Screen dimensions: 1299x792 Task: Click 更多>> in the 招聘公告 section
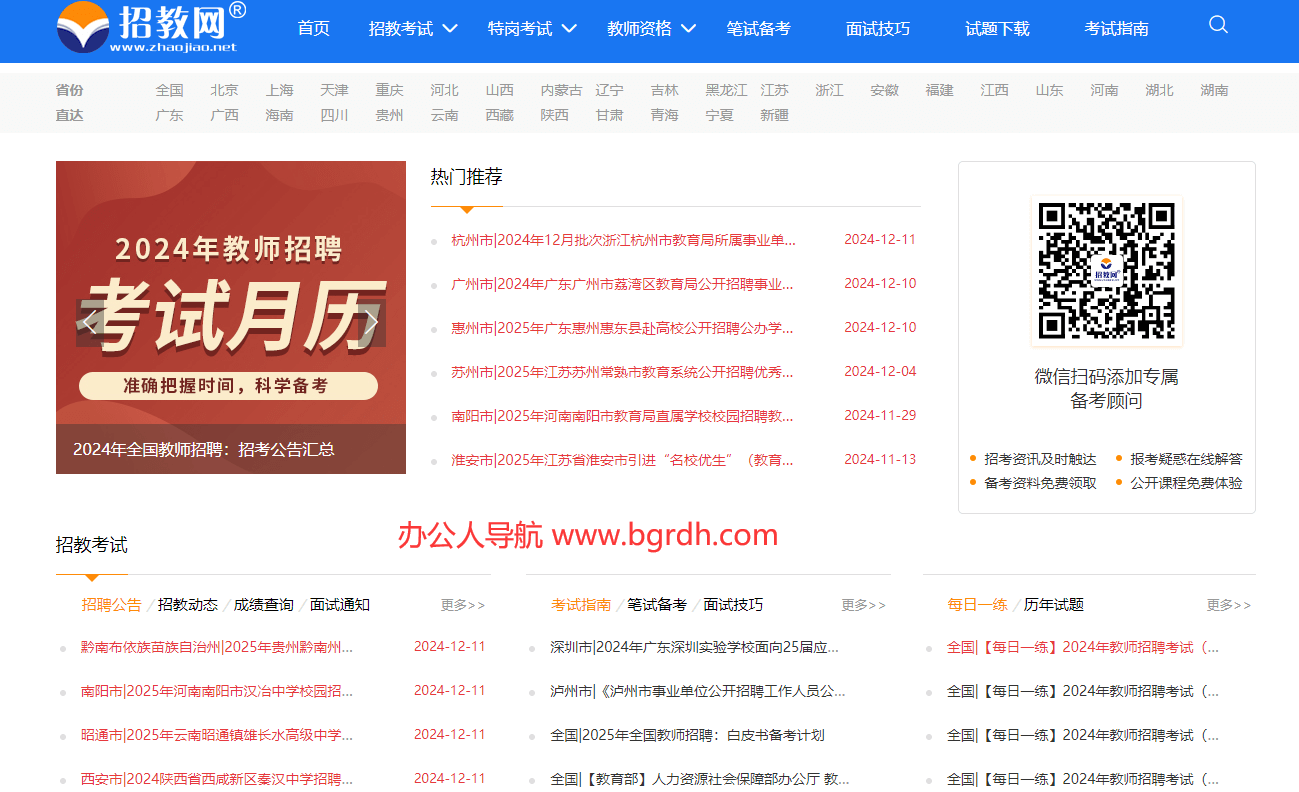462,605
